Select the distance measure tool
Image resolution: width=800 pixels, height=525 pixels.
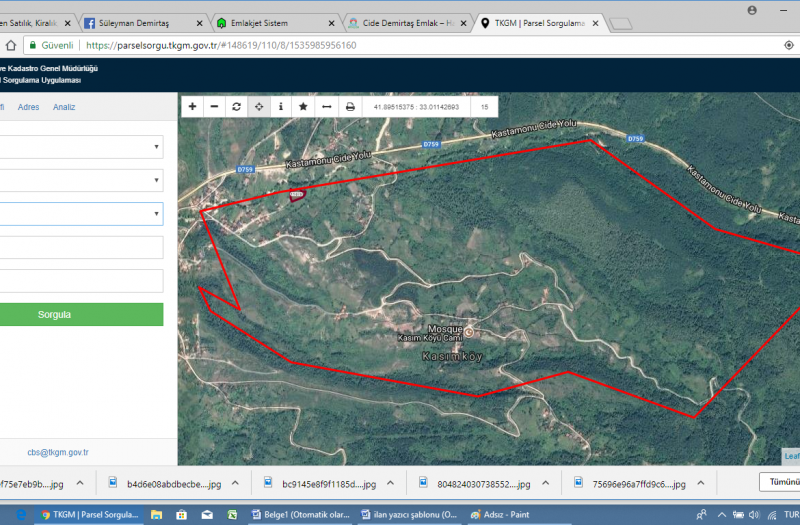click(x=325, y=106)
